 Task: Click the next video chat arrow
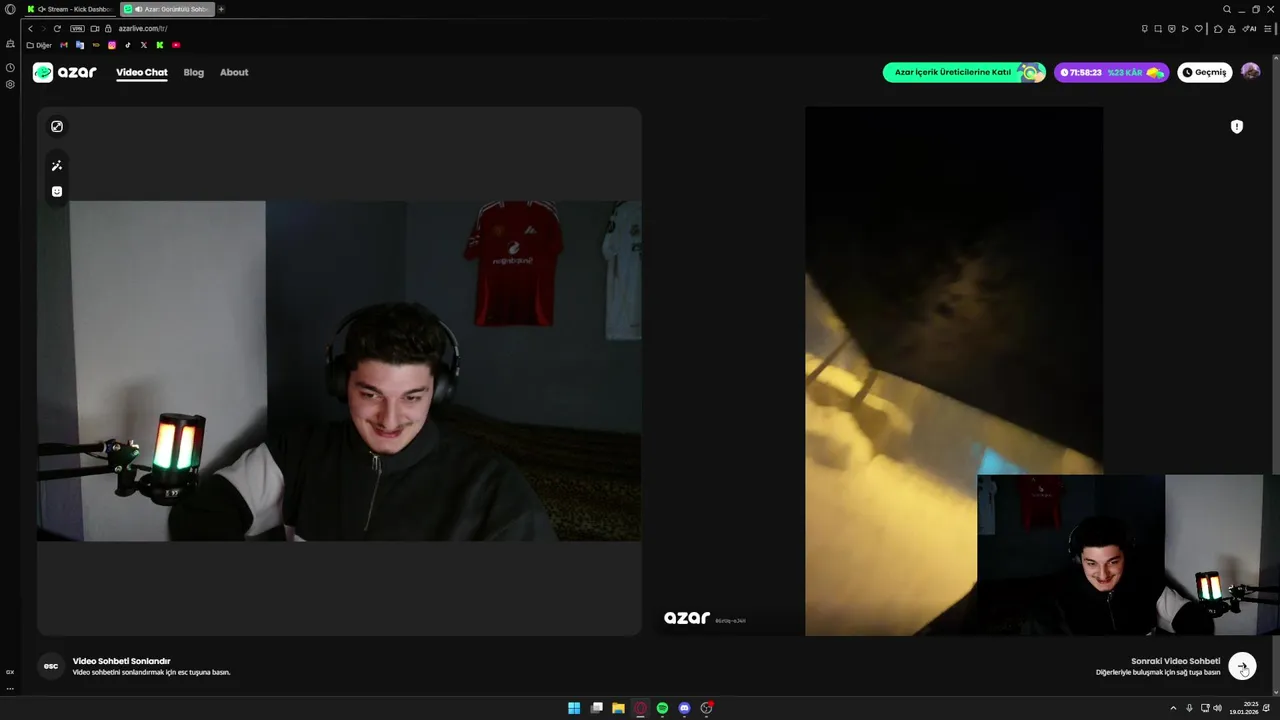(1242, 666)
